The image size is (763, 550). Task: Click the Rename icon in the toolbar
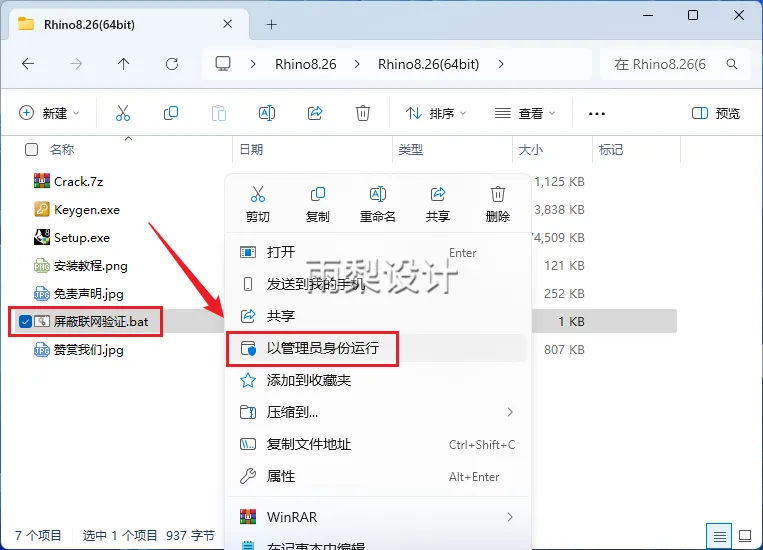(267, 113)
